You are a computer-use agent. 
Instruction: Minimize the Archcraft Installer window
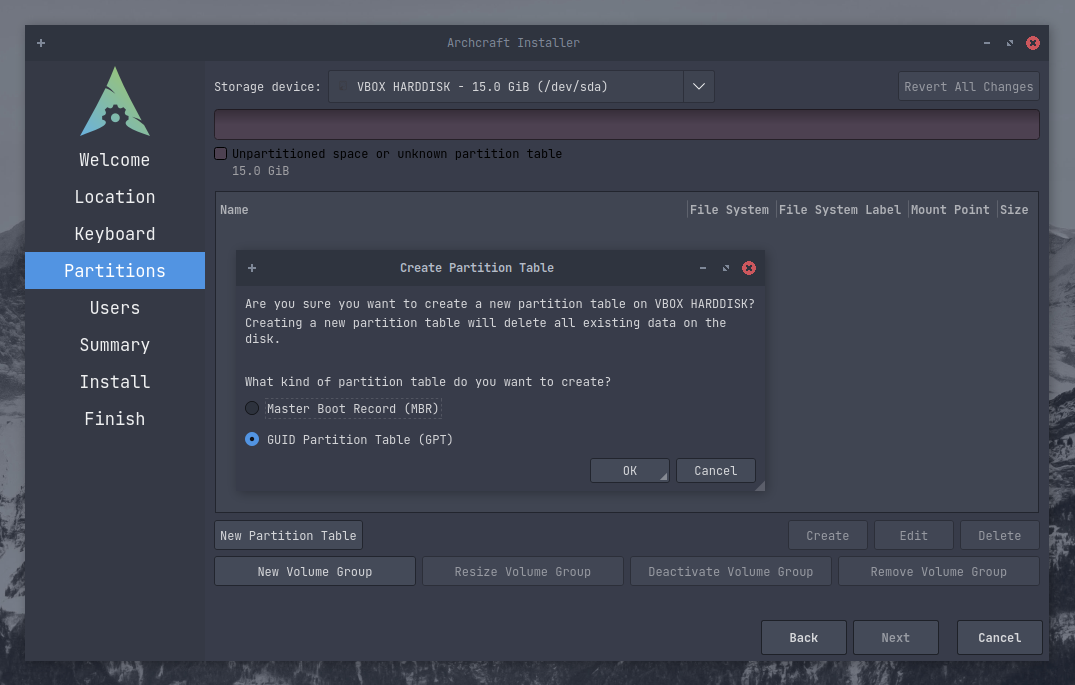pos(987,43)
